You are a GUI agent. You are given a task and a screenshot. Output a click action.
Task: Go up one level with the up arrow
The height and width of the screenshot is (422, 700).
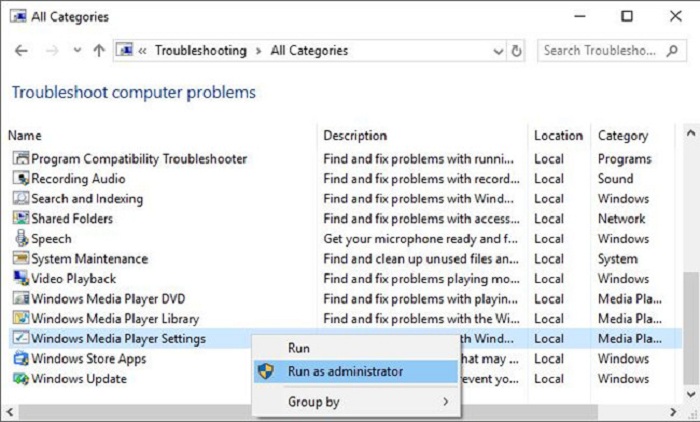(99, 50)
